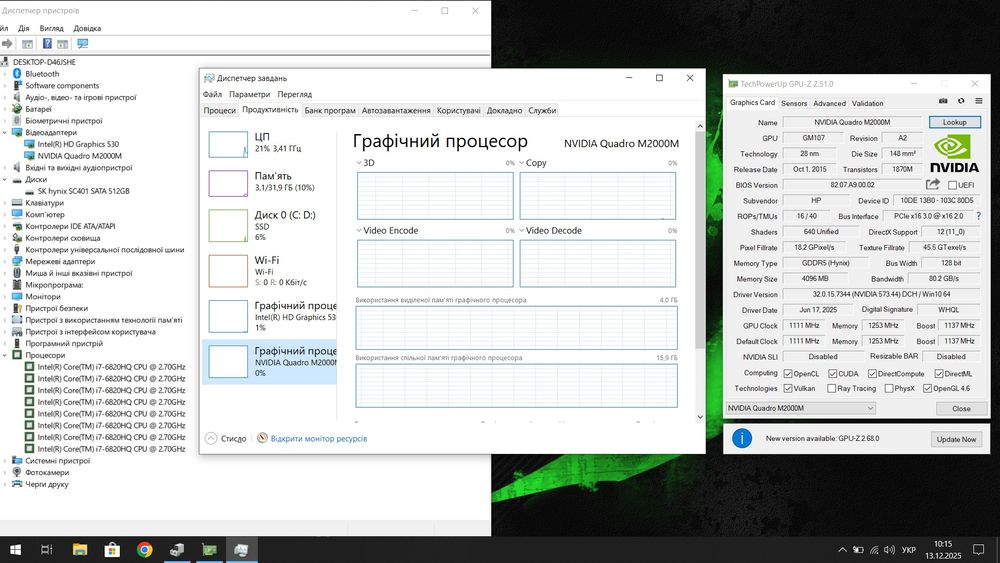Viewport: 1000px width, 563px height.
Task: Click the Wi-Fi network tray icon
Action: [874, 550]
